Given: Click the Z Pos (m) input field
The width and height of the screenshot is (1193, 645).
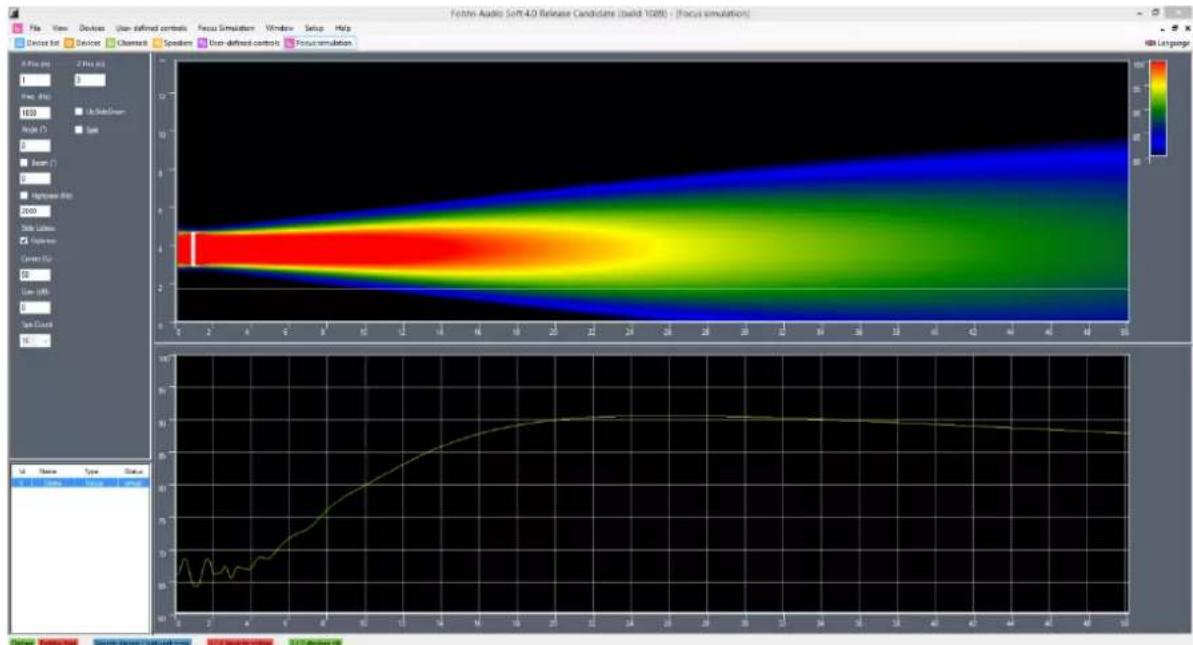Looking at the screenshot, I should (x=90, y=80).
